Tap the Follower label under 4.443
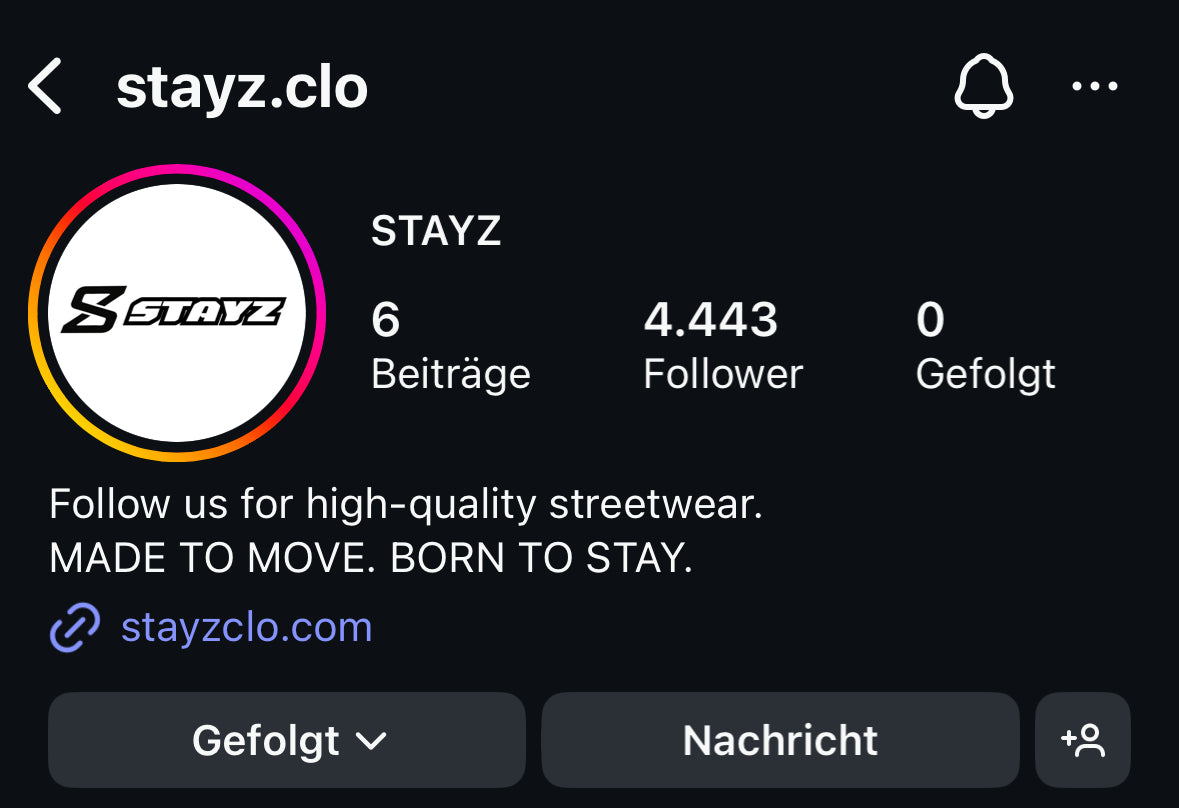The image size is (1179, 808). tap(723, 374)
